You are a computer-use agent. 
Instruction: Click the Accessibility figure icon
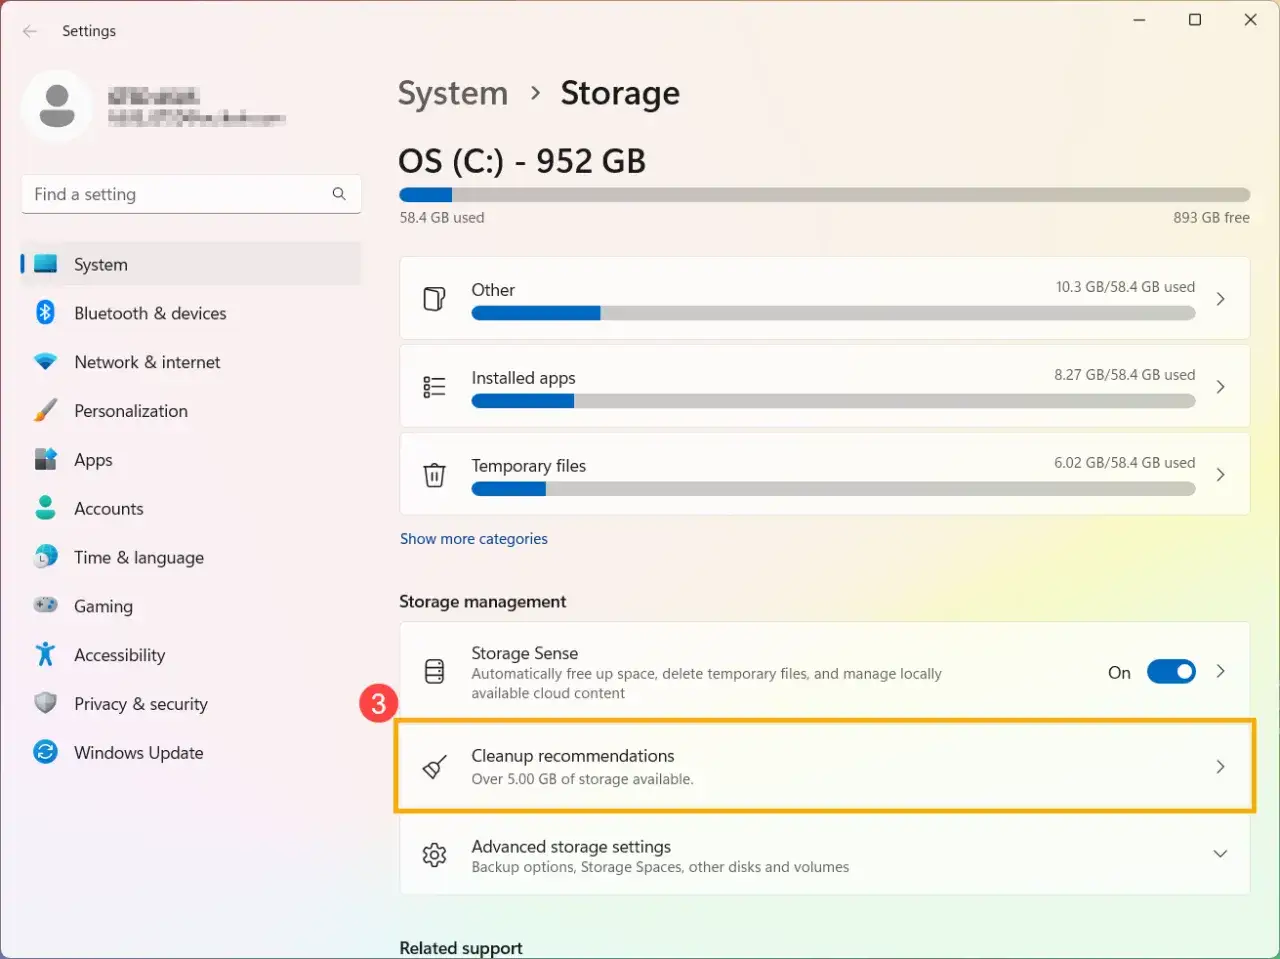(x=46, y=655)
